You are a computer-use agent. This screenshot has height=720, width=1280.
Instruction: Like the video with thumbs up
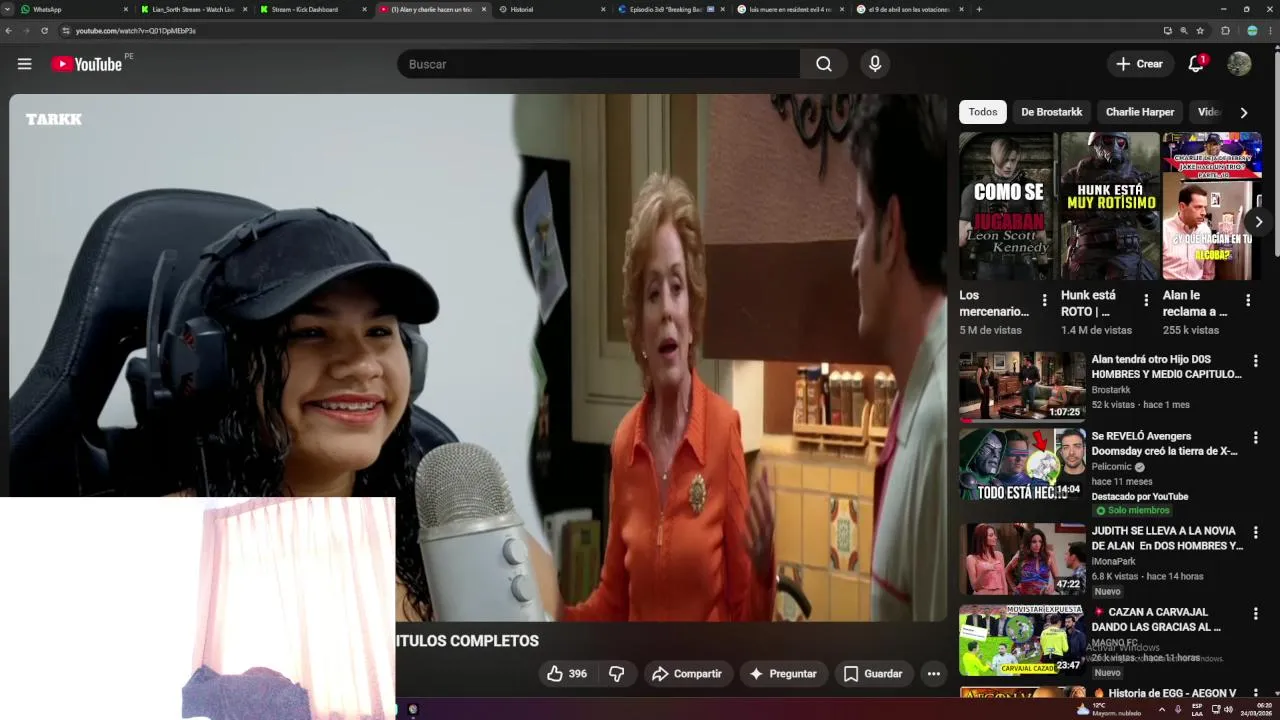(566, 674)
